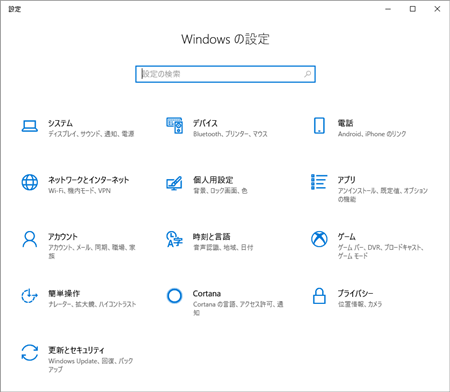The height and width of the screenshot is (392, 450).
Task: Minimize the 設定 window
Action: tap(388, 9)
